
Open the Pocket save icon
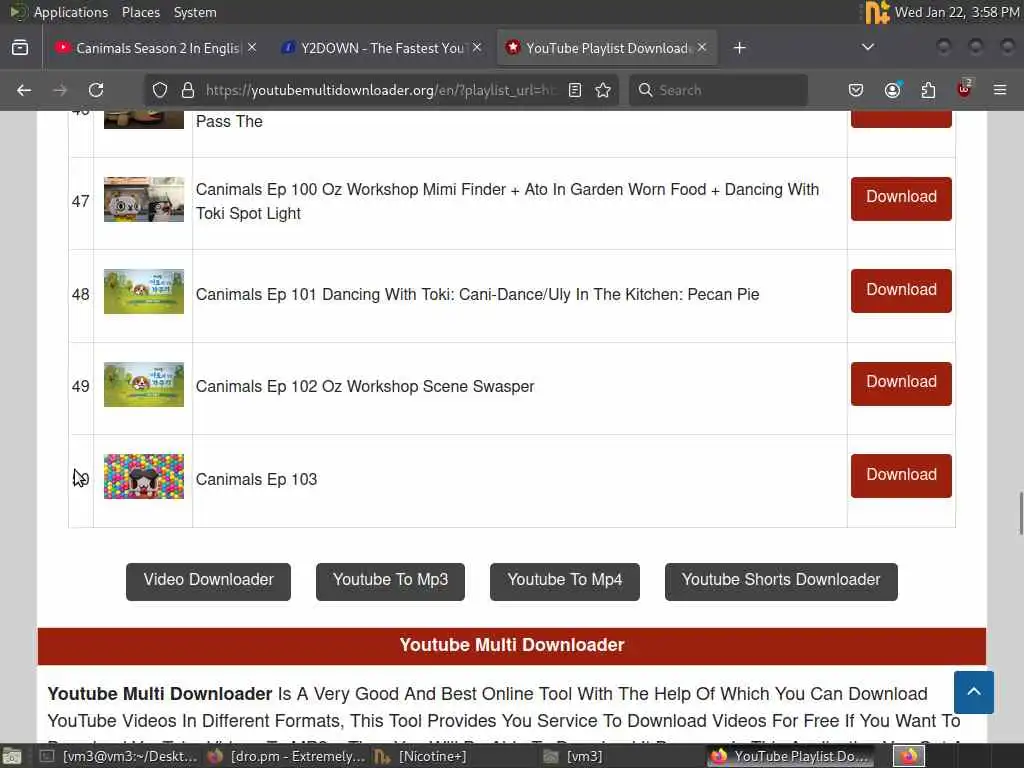click(856, 90)
